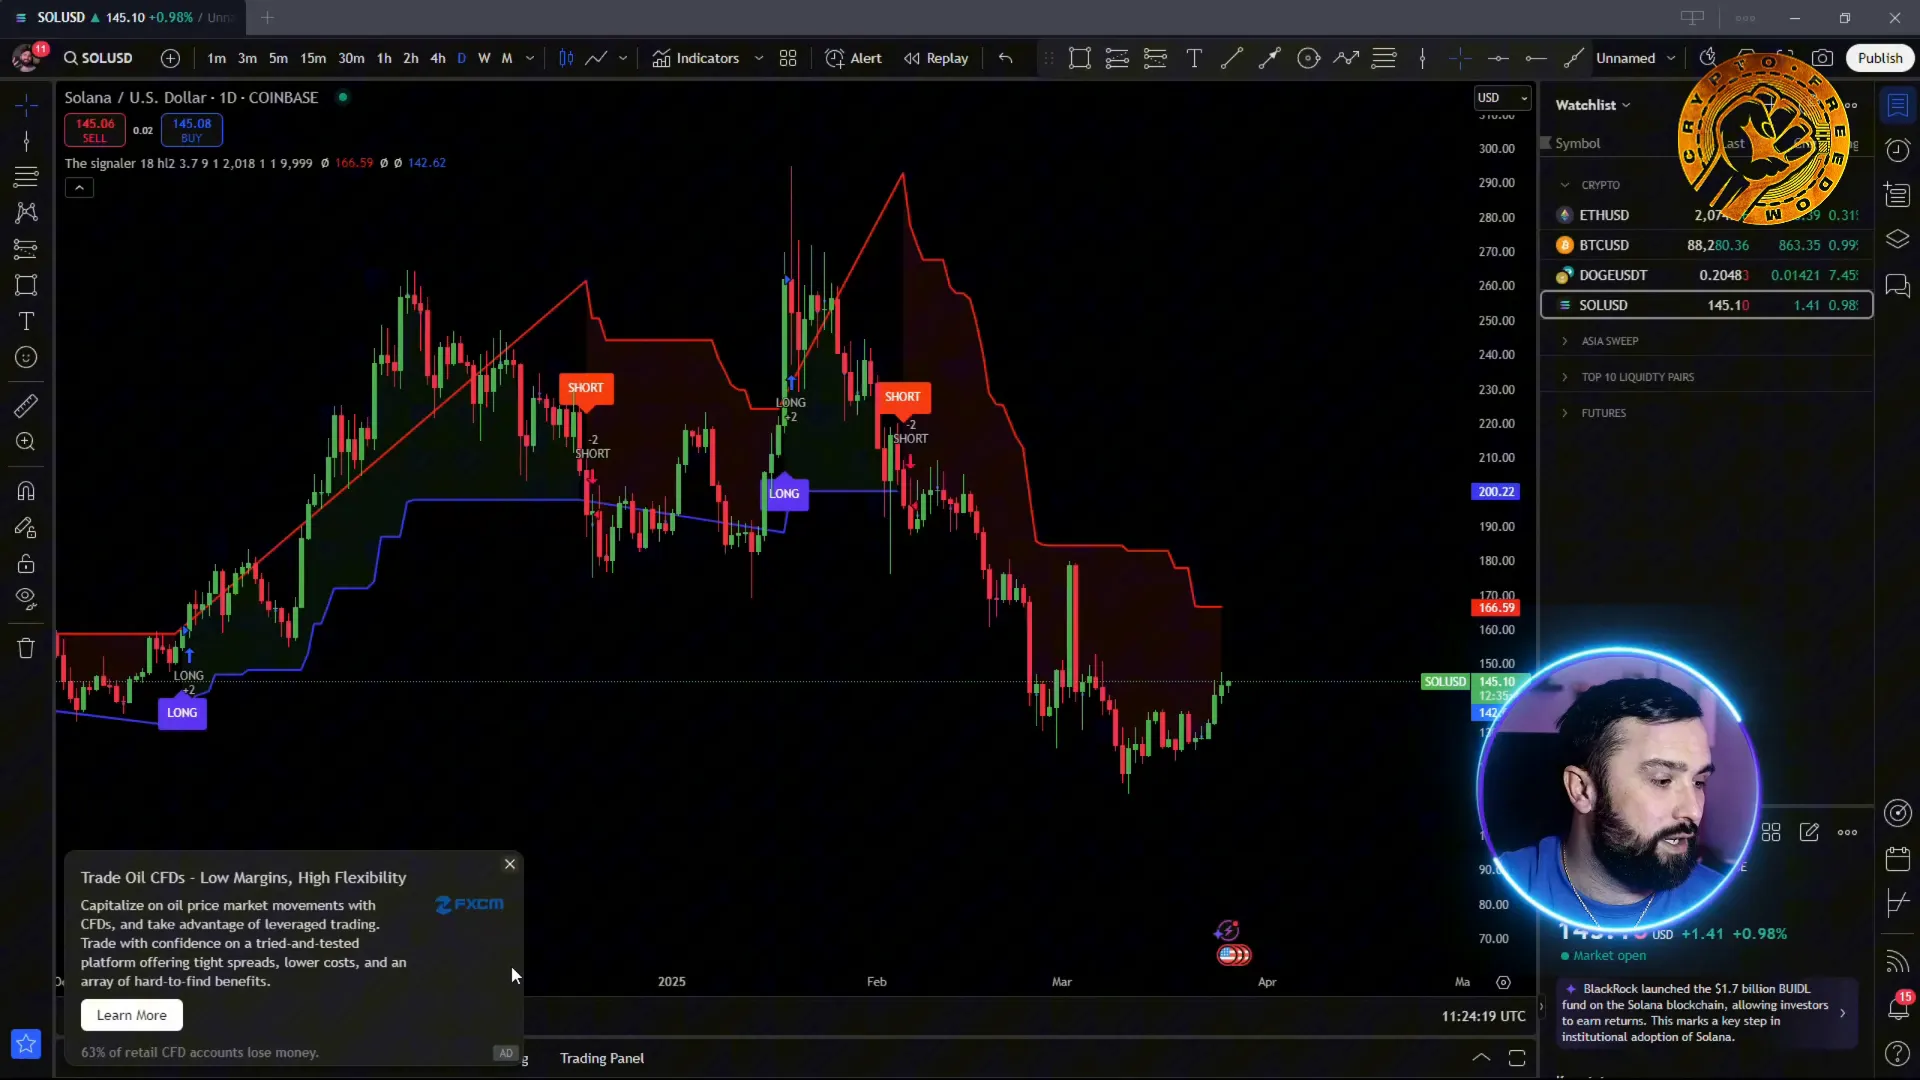Viewport: 1920px width, 1080px height.
Task: Select BTCUSD in the watchlist
Action: click(x=1706, y=245)
